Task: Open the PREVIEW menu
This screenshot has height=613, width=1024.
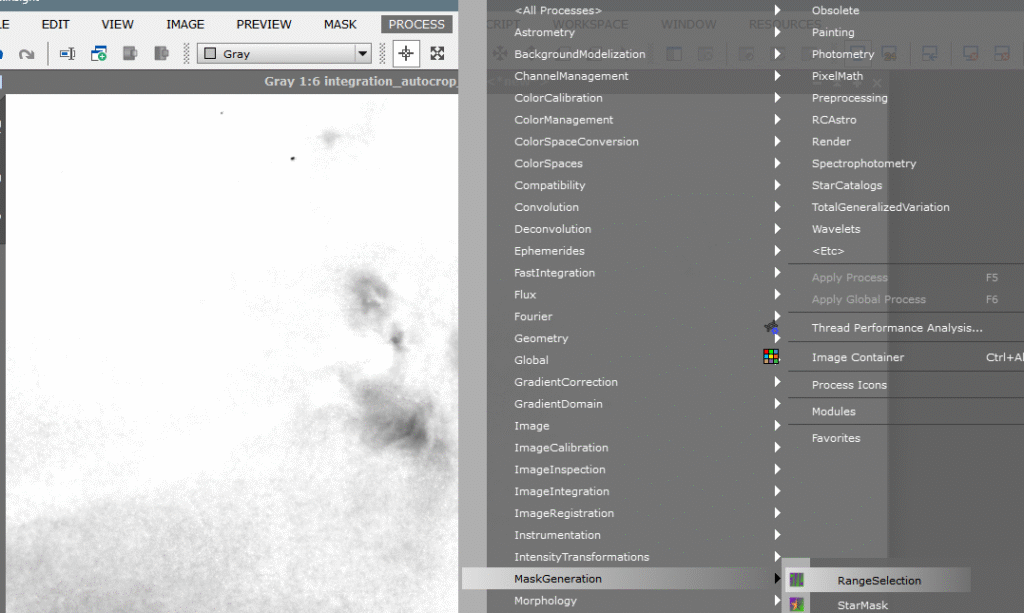Action: [x=264, y=24]
